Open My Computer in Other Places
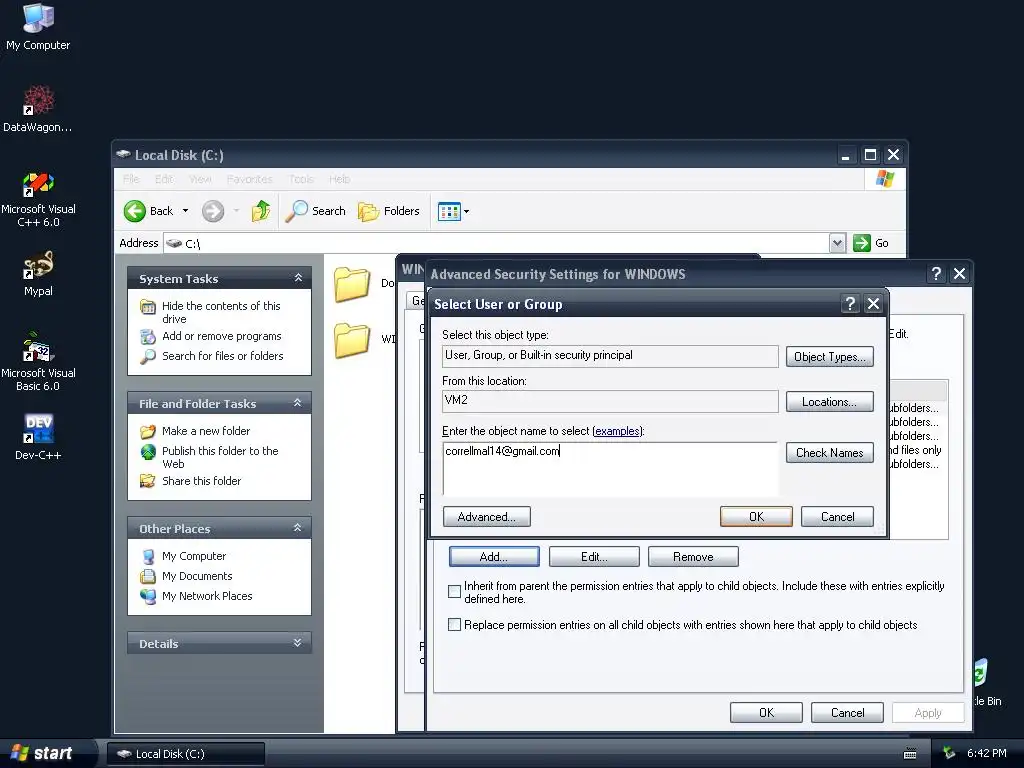The width and height of the screenshot is (1024, 768). pos(194,556)
